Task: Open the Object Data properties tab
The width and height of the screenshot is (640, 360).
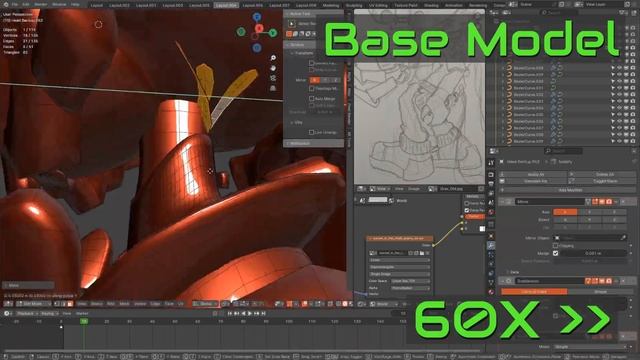Action: click(491, 282)
